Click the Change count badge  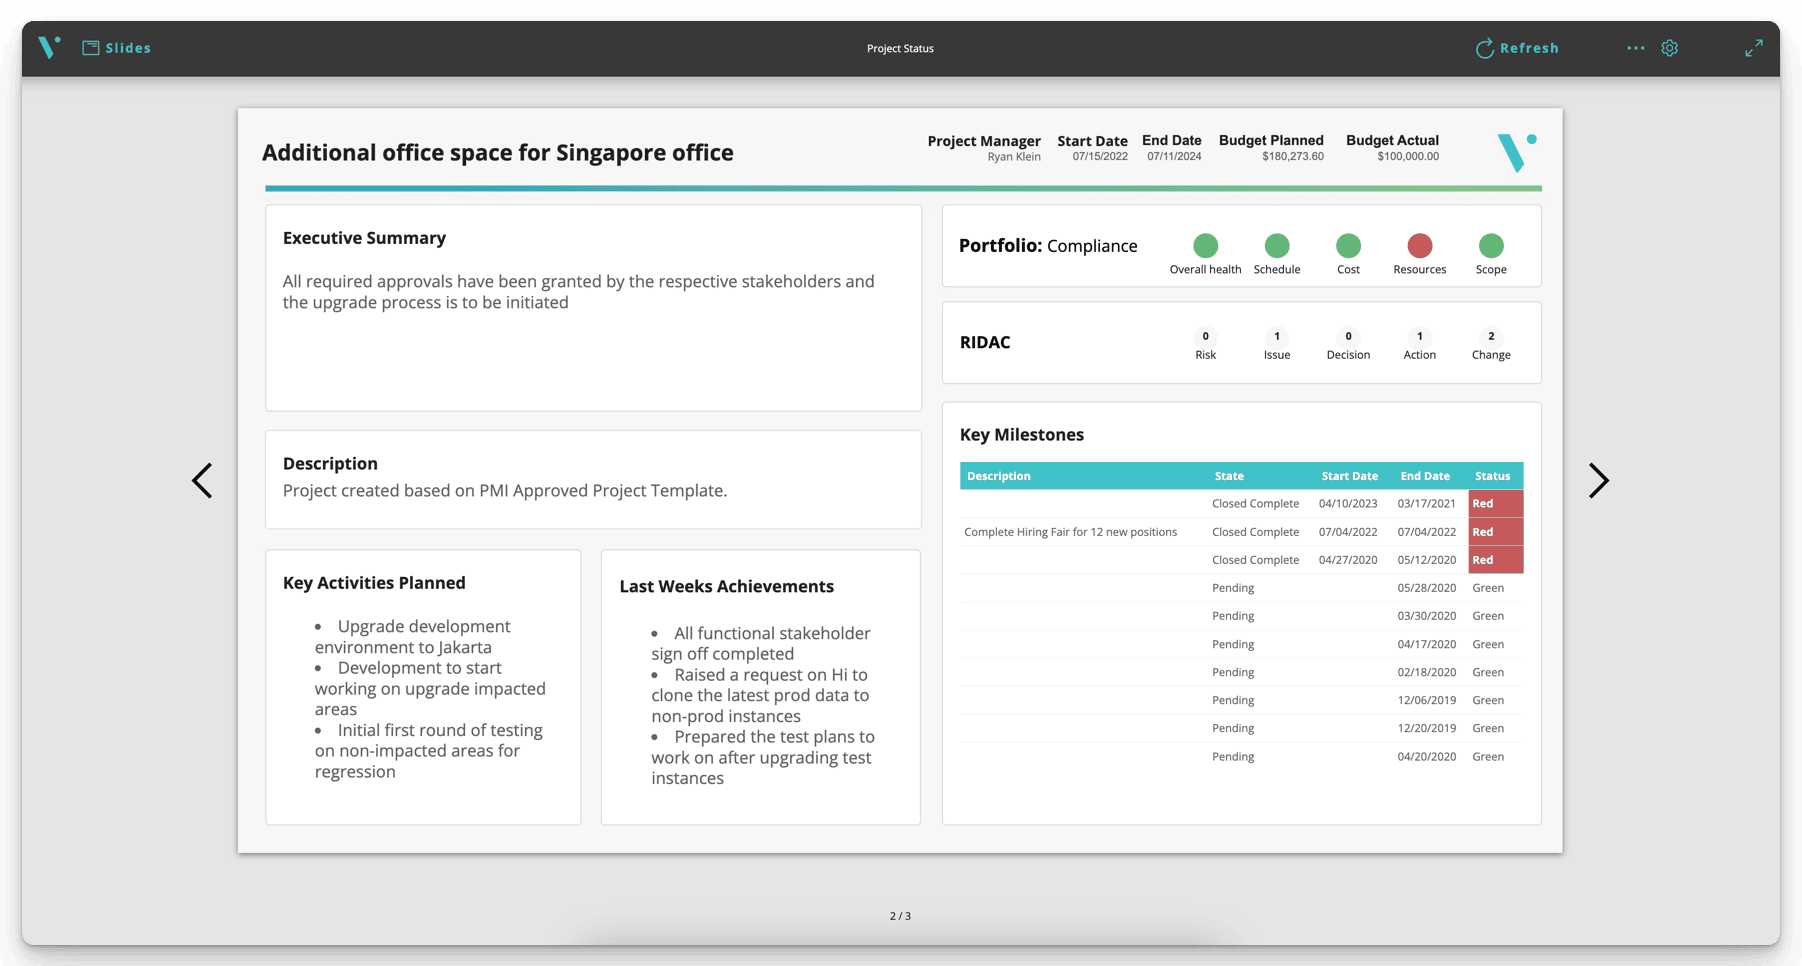tap(1491, 336)
